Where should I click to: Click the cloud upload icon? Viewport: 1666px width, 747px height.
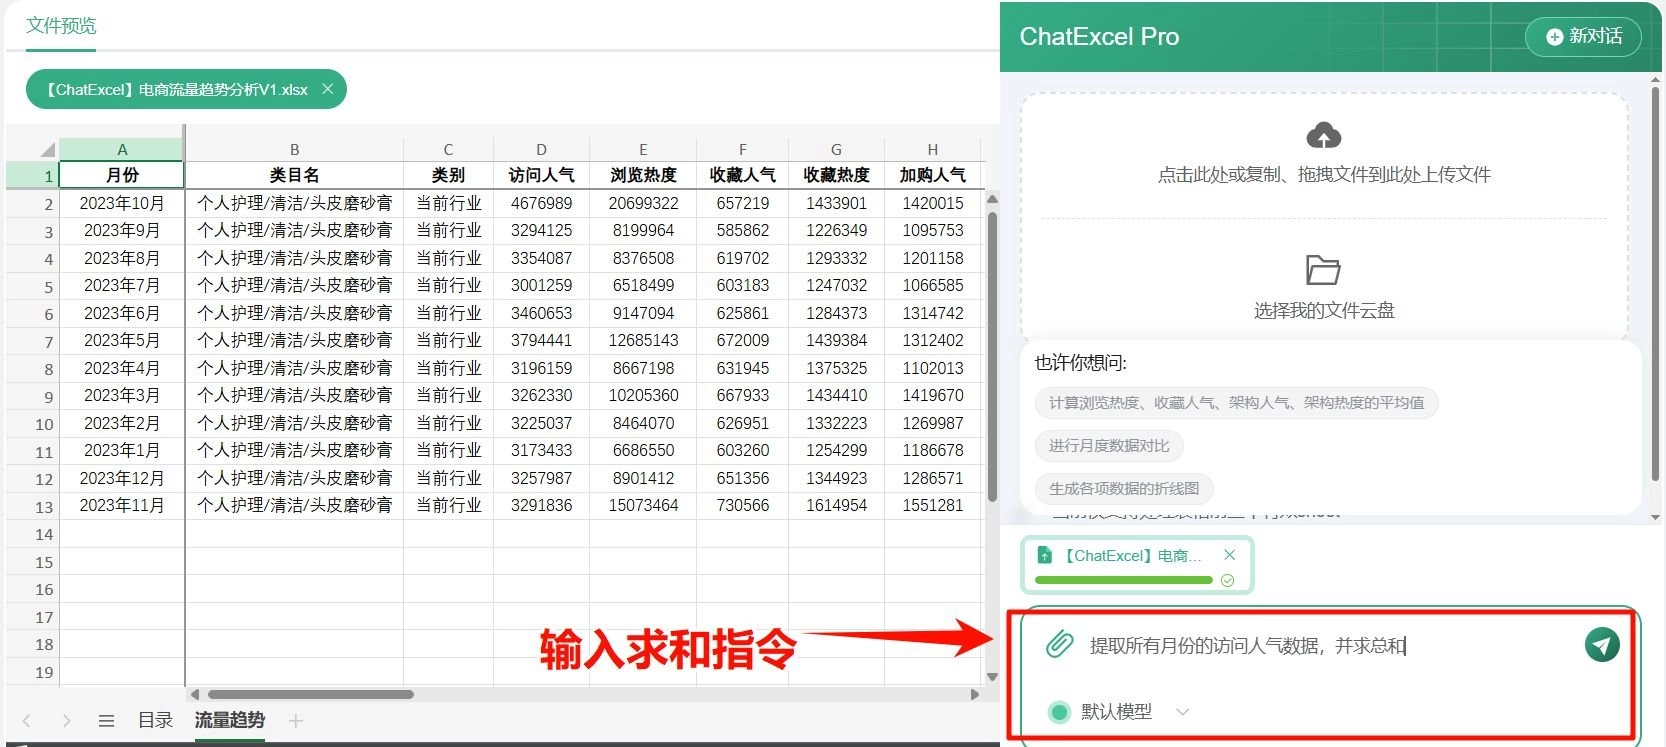[1323, 136]
